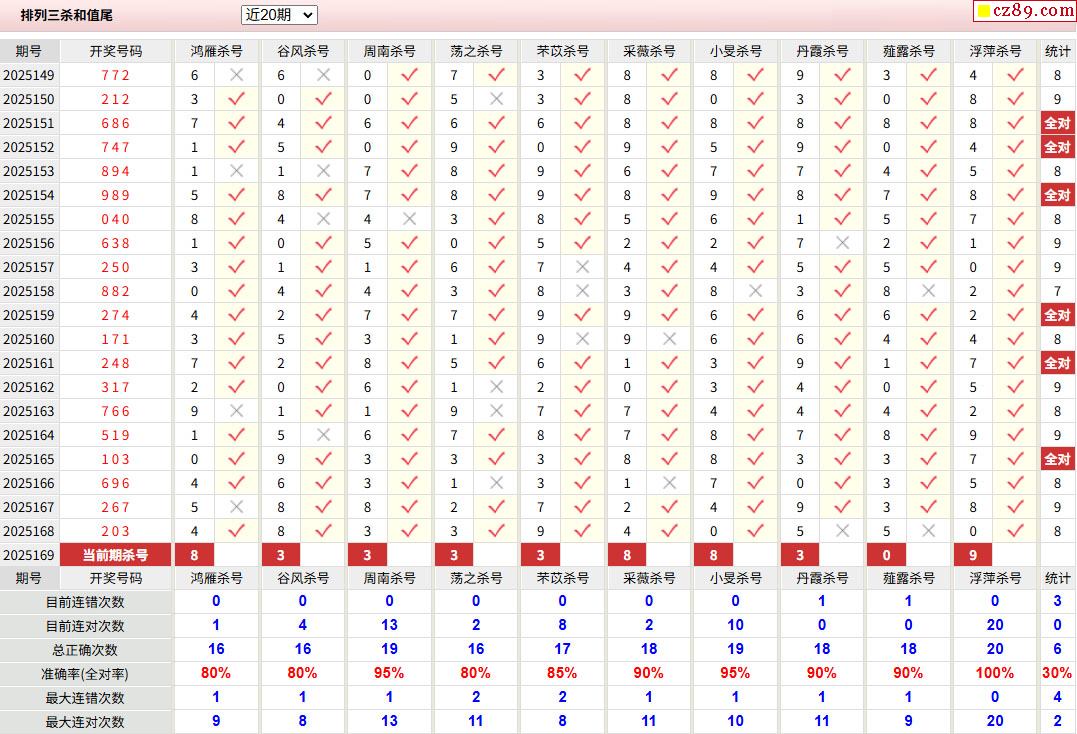1077x734 pixels.
Task: Click the 荡之 X mark in row 2025150
Action: (496, 100)
